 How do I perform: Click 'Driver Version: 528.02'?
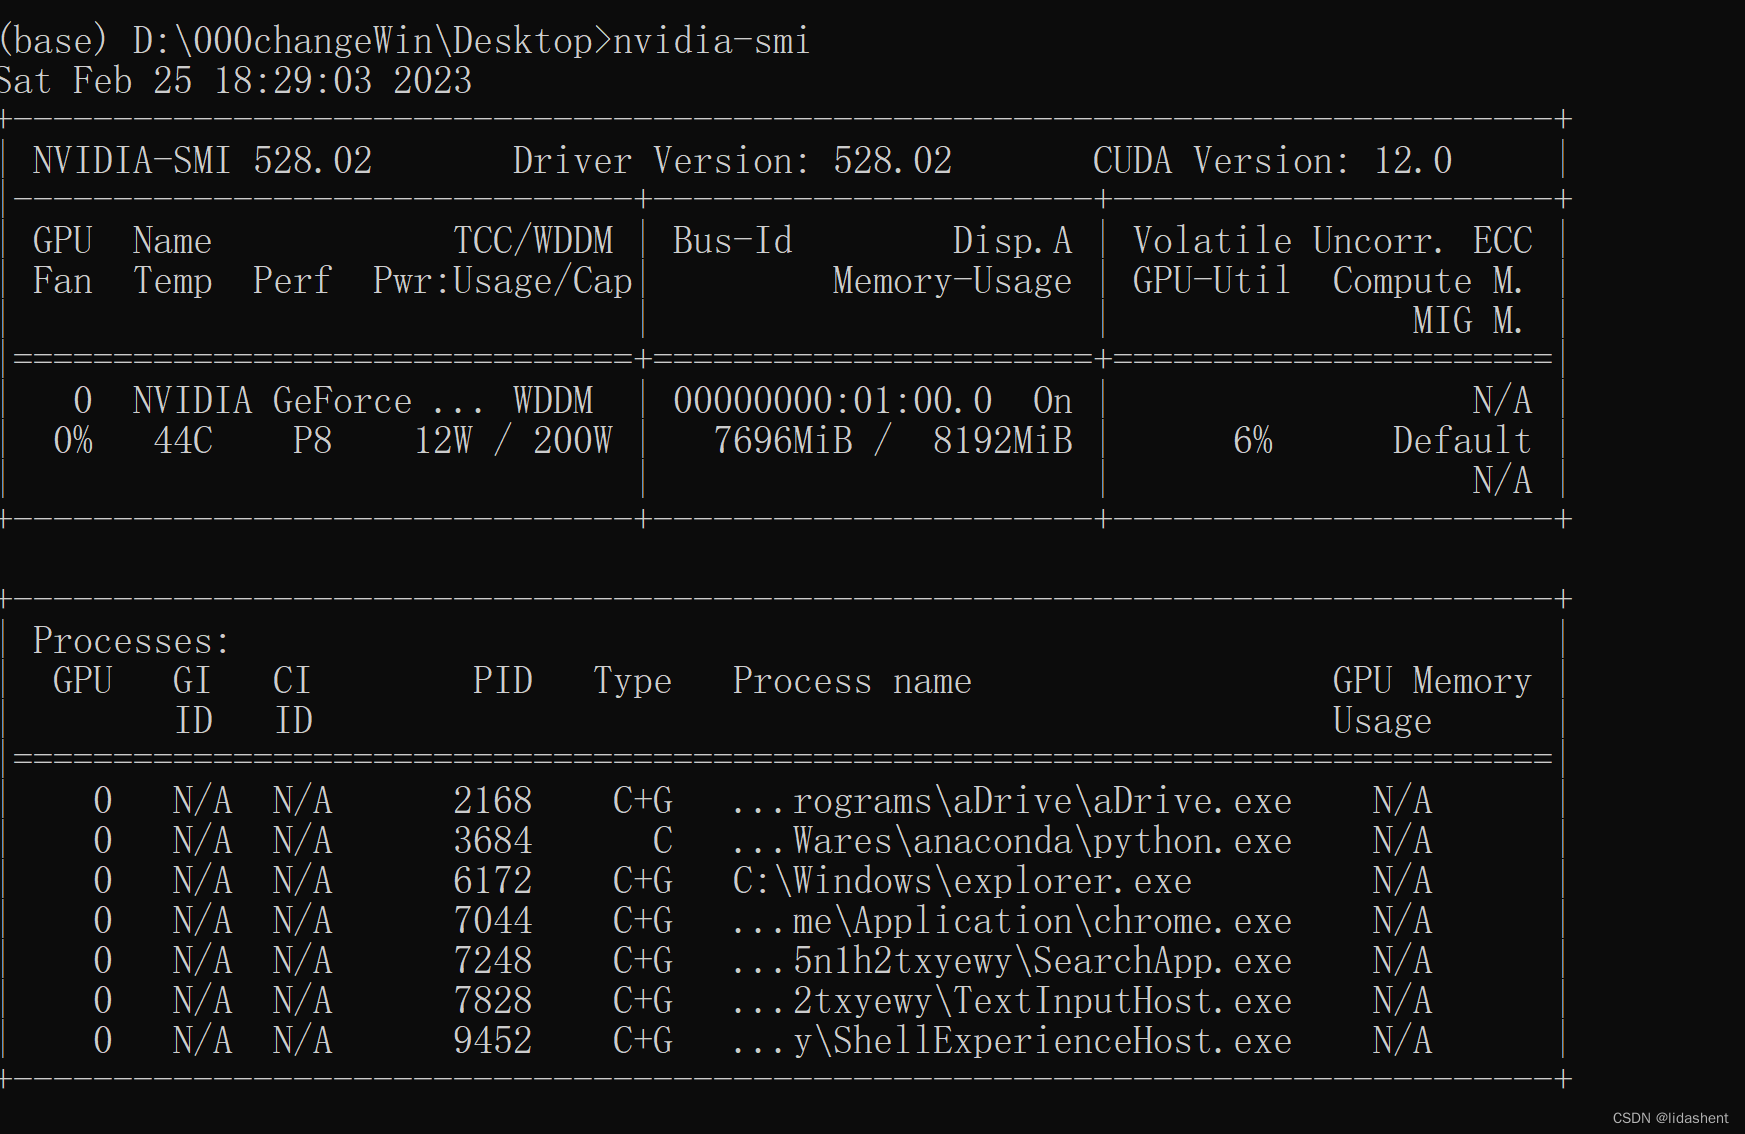[x=732, y=161]
